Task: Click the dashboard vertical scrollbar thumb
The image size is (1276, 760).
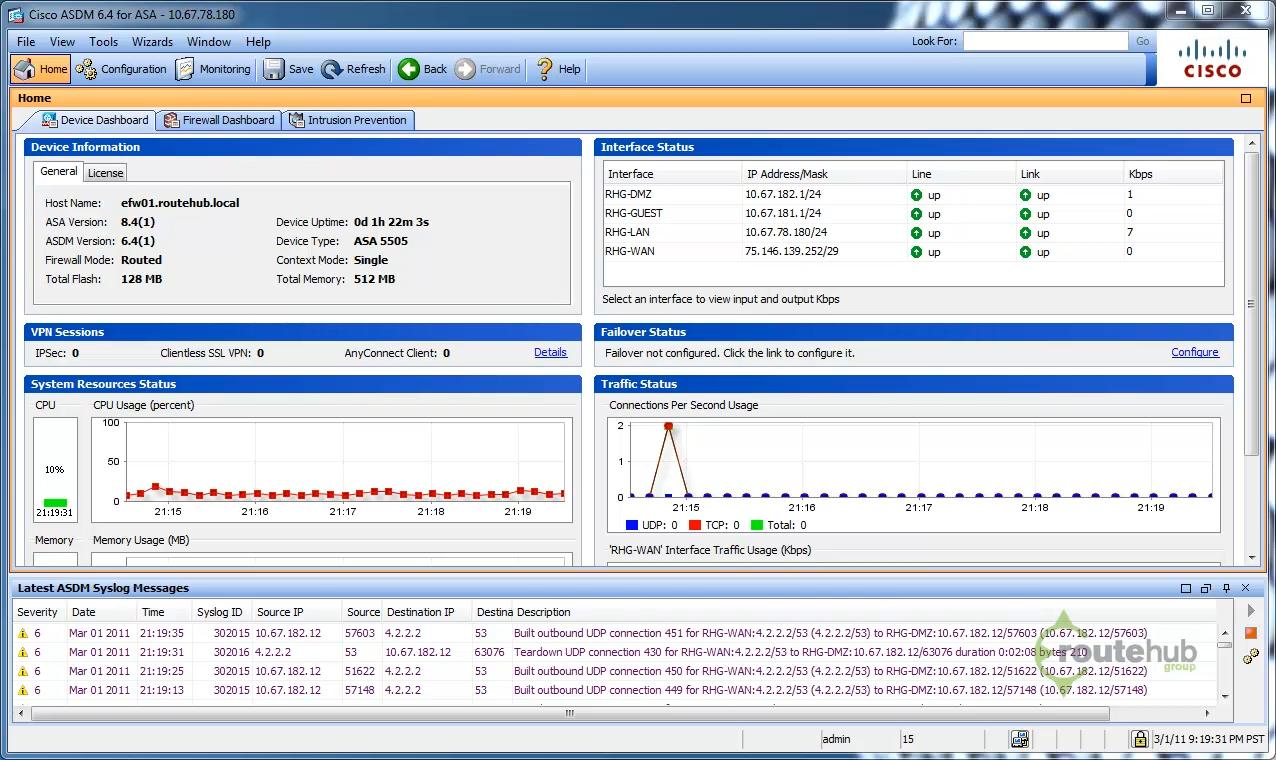Action: tap(1252, 304)
